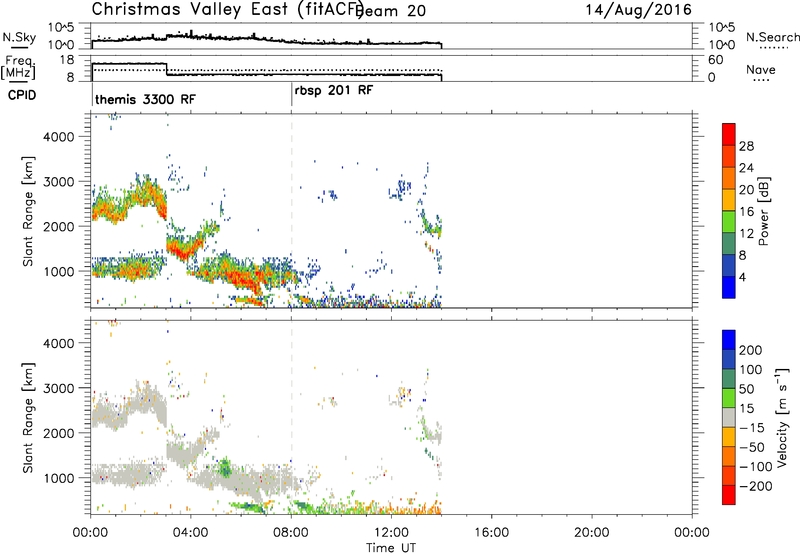
Task: Click the '60' Nave scale value
Action: [715, 60]
